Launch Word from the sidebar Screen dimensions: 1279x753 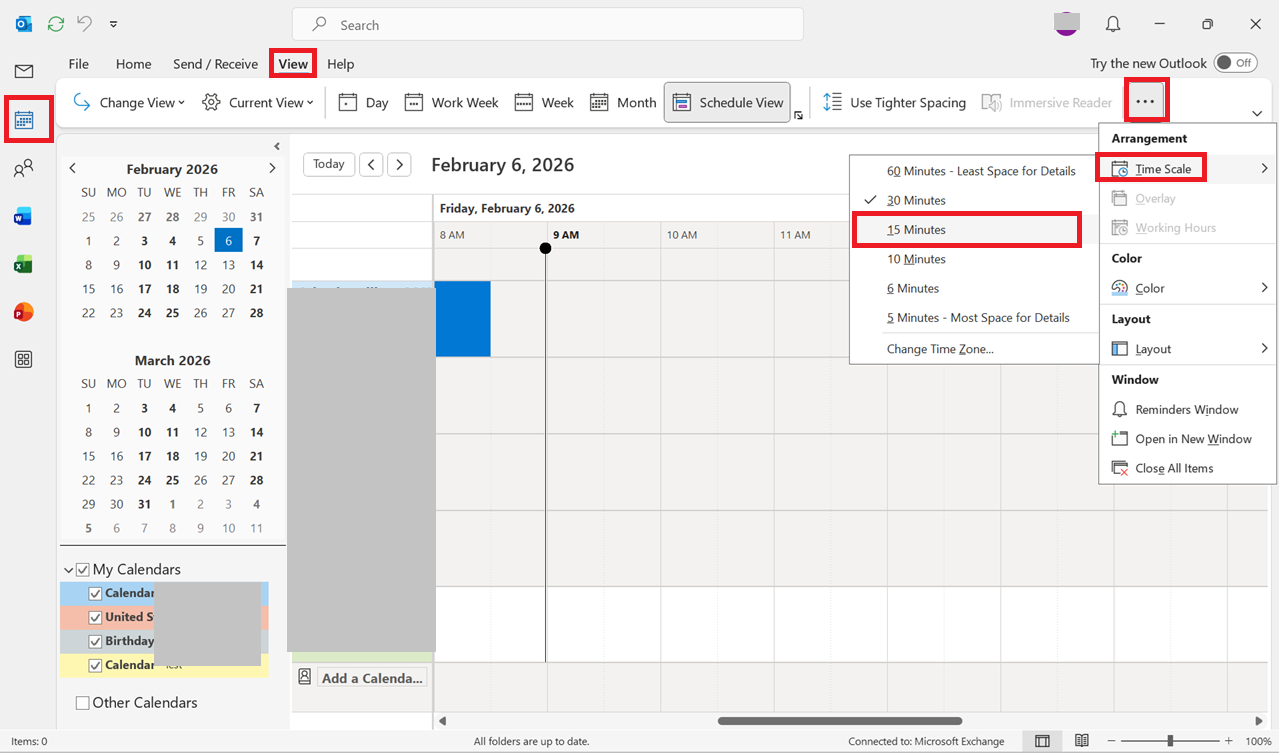pyautogui.click(x=24, y=216)
